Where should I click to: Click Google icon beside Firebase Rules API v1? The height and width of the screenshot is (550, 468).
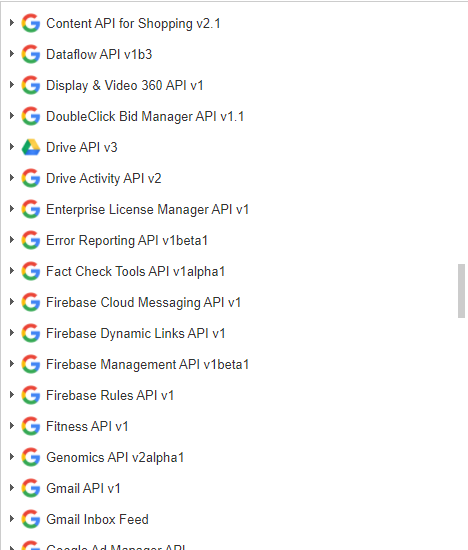31,395
